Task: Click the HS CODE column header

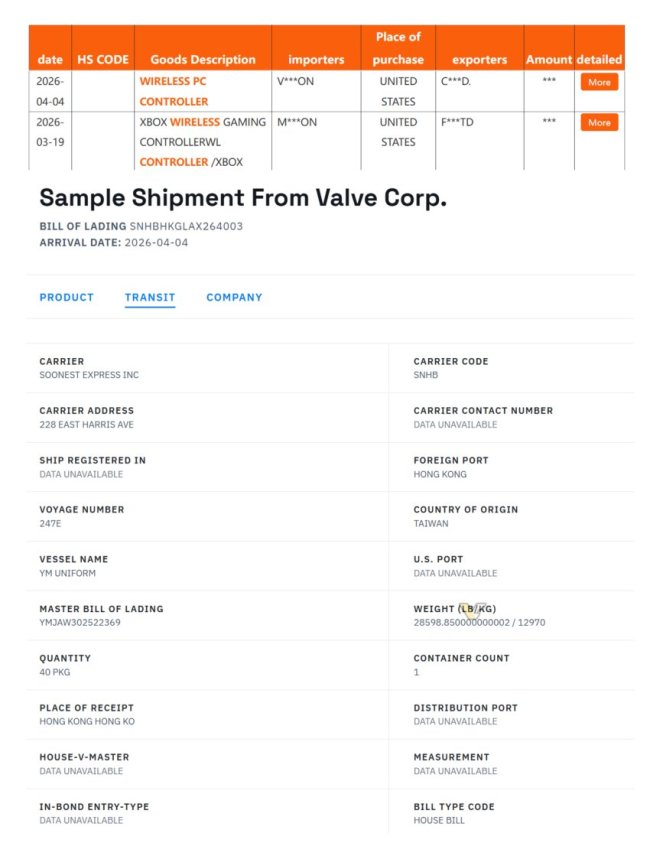Action: pos(103,59)
